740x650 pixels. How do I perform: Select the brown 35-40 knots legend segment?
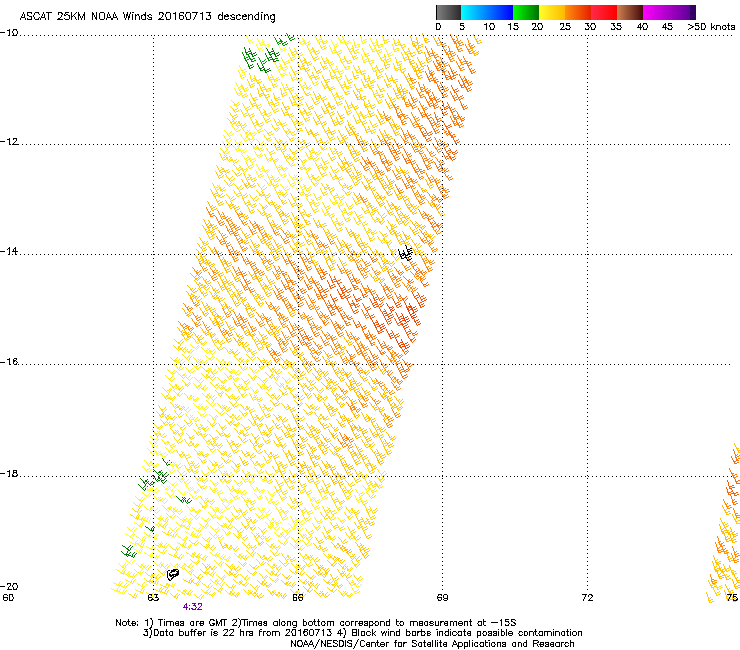(x=630, y=12)
